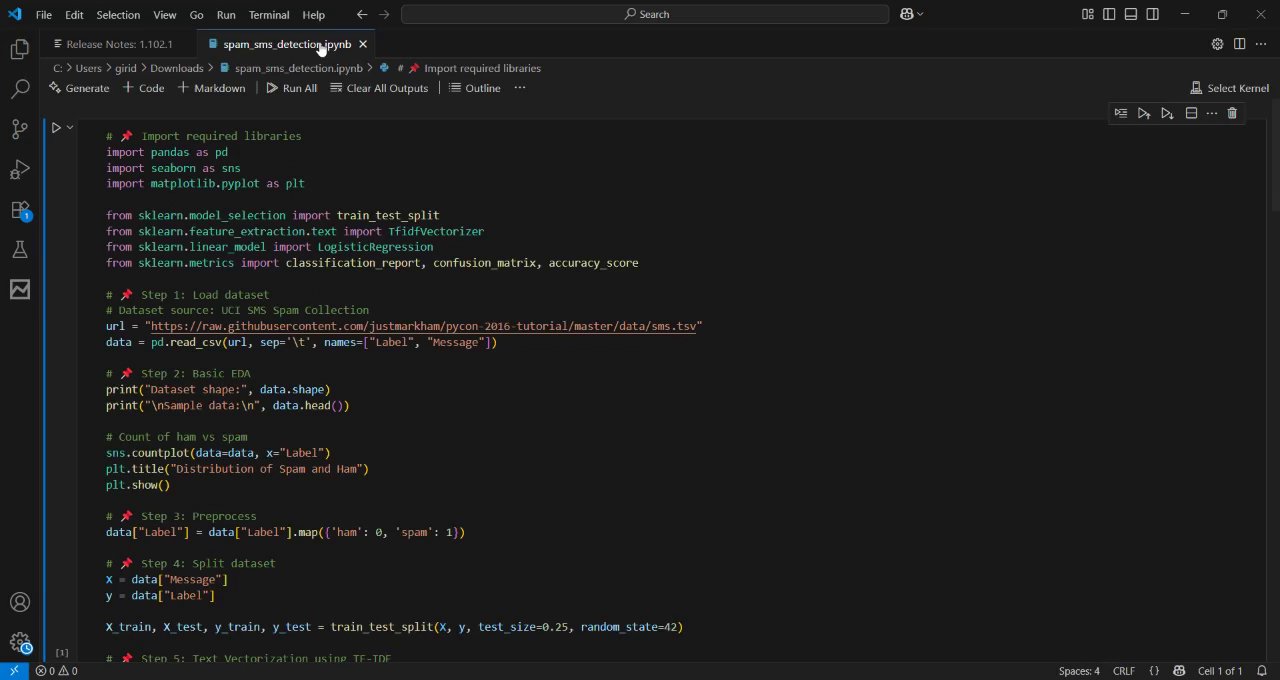Toggle the Primary Side Bar visibility
The width and height of the screenshot is (1280, 680).
[1109, 14]
